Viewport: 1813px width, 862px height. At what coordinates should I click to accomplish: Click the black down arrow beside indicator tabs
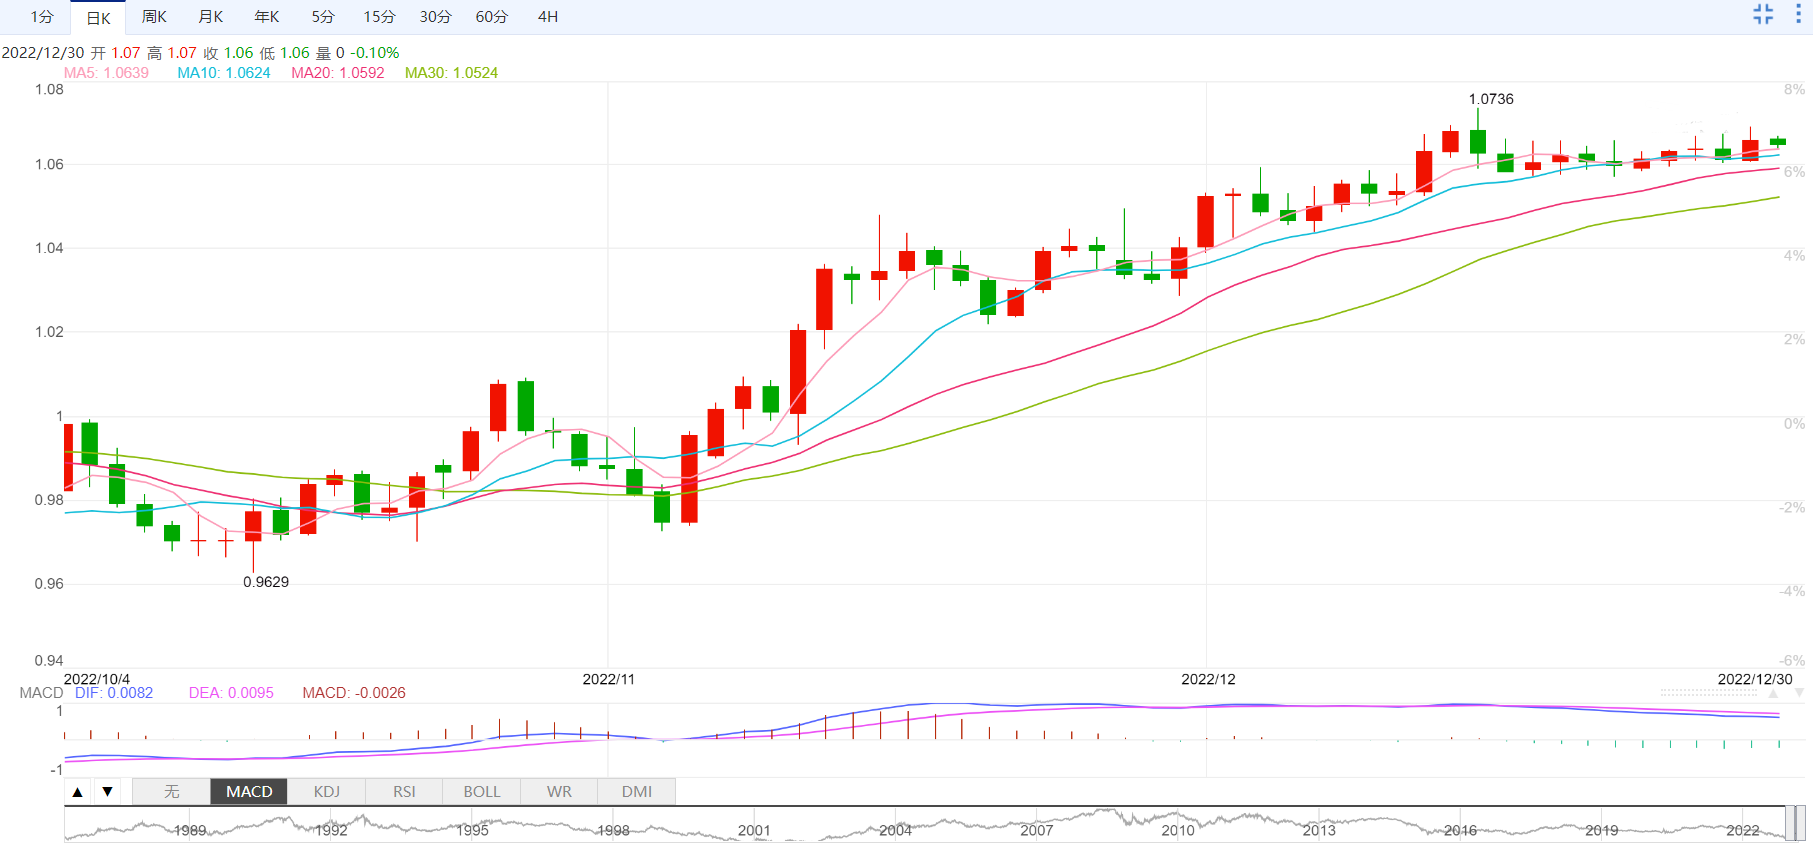click(107, 792)
